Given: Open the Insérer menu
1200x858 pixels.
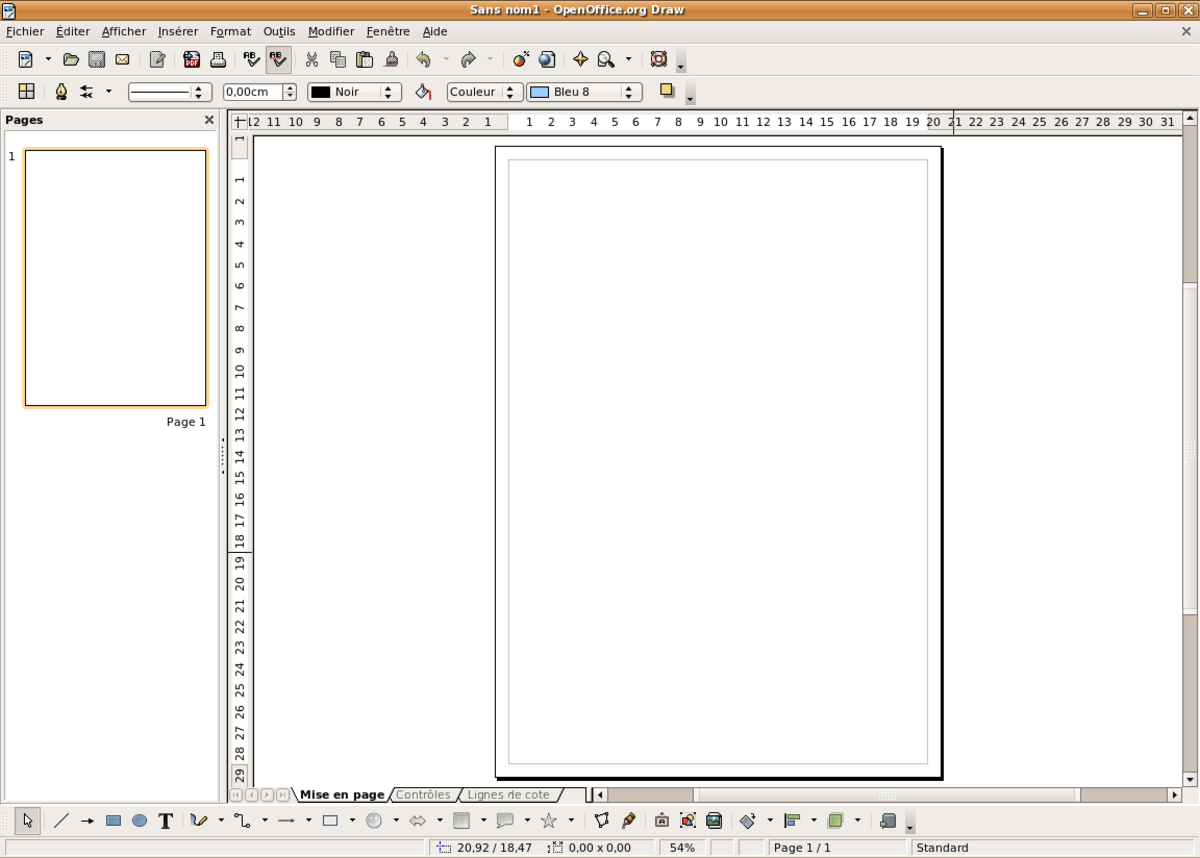Looking at the screenshot, I should (x=178, y=31).
